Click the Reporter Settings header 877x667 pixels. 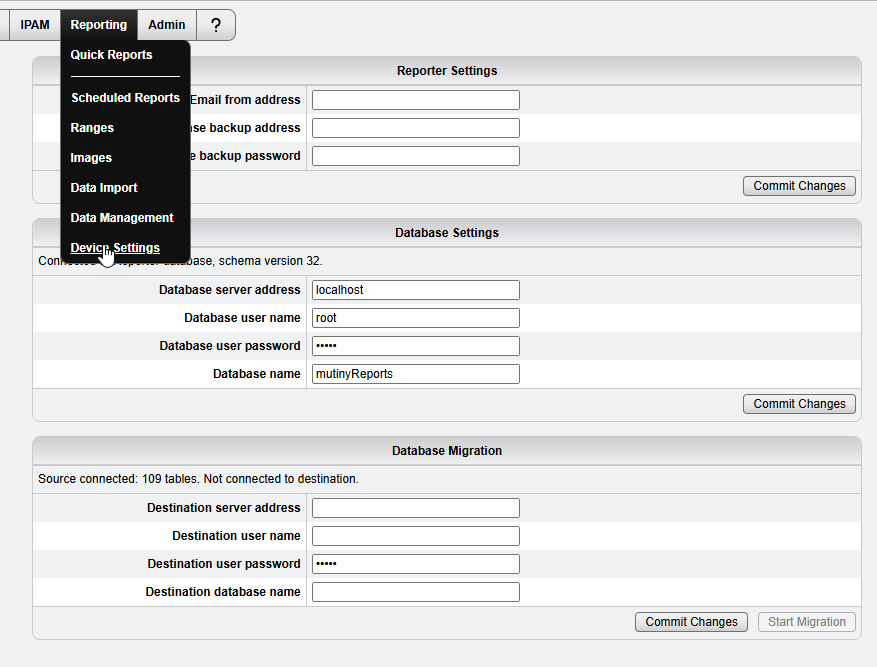coord(447,71)
